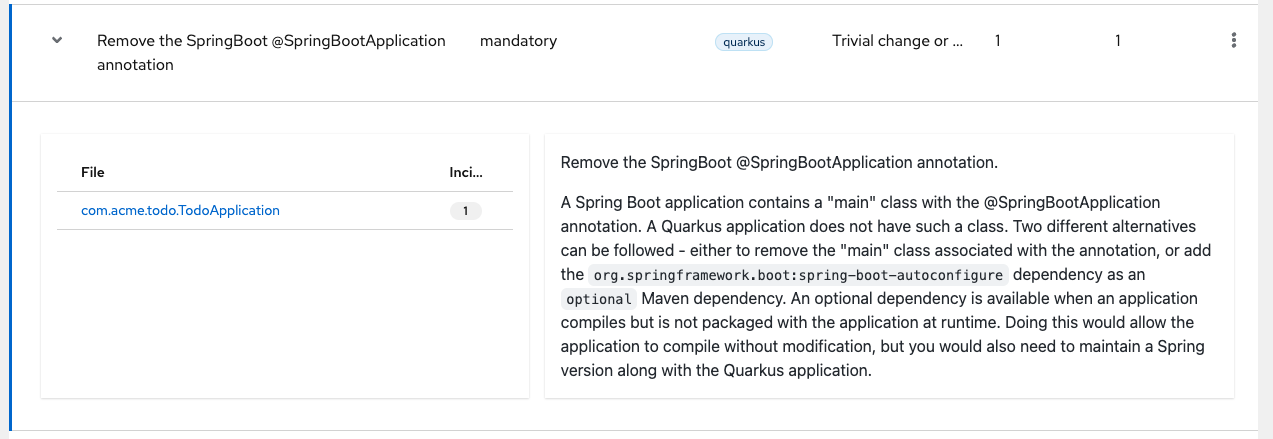Click the 'mandatory' category cell

click(x=518, y=41)
